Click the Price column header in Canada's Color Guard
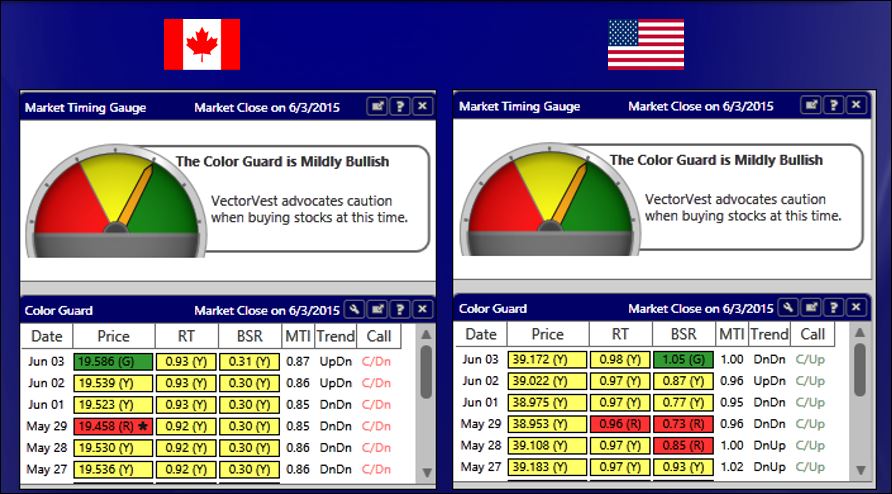Screen dimensions: 892x494 click(x=114, y=336)
